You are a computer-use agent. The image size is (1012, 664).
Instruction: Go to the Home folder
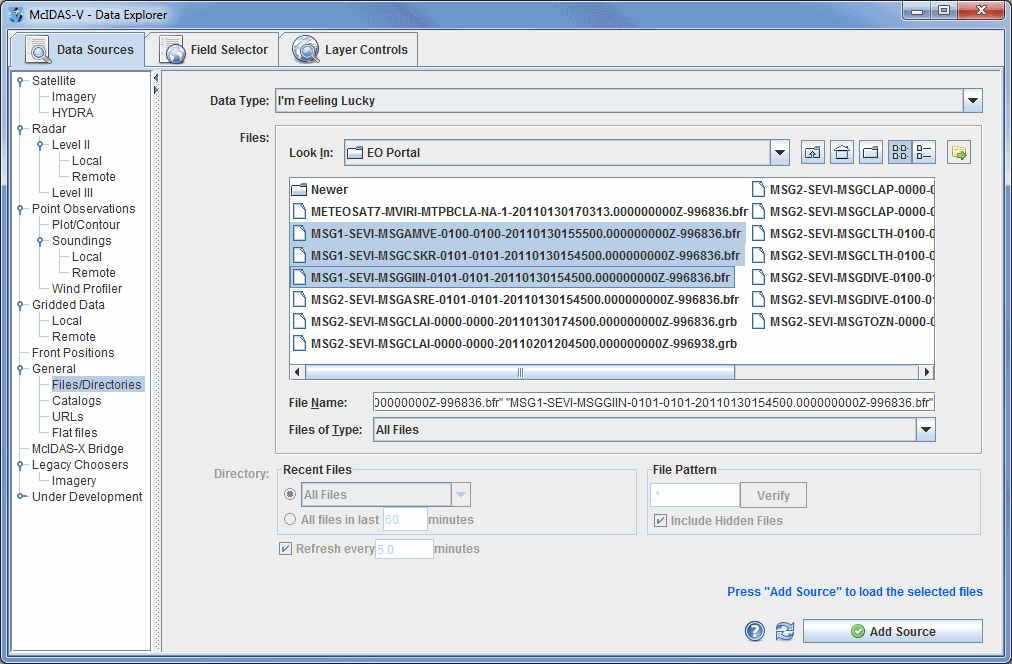842,153
